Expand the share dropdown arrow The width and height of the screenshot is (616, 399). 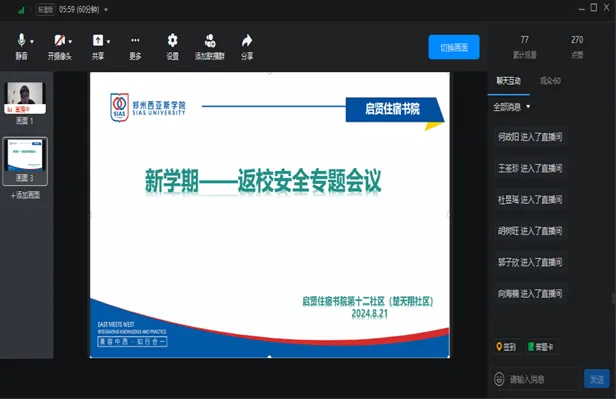(x=108, y=42)
